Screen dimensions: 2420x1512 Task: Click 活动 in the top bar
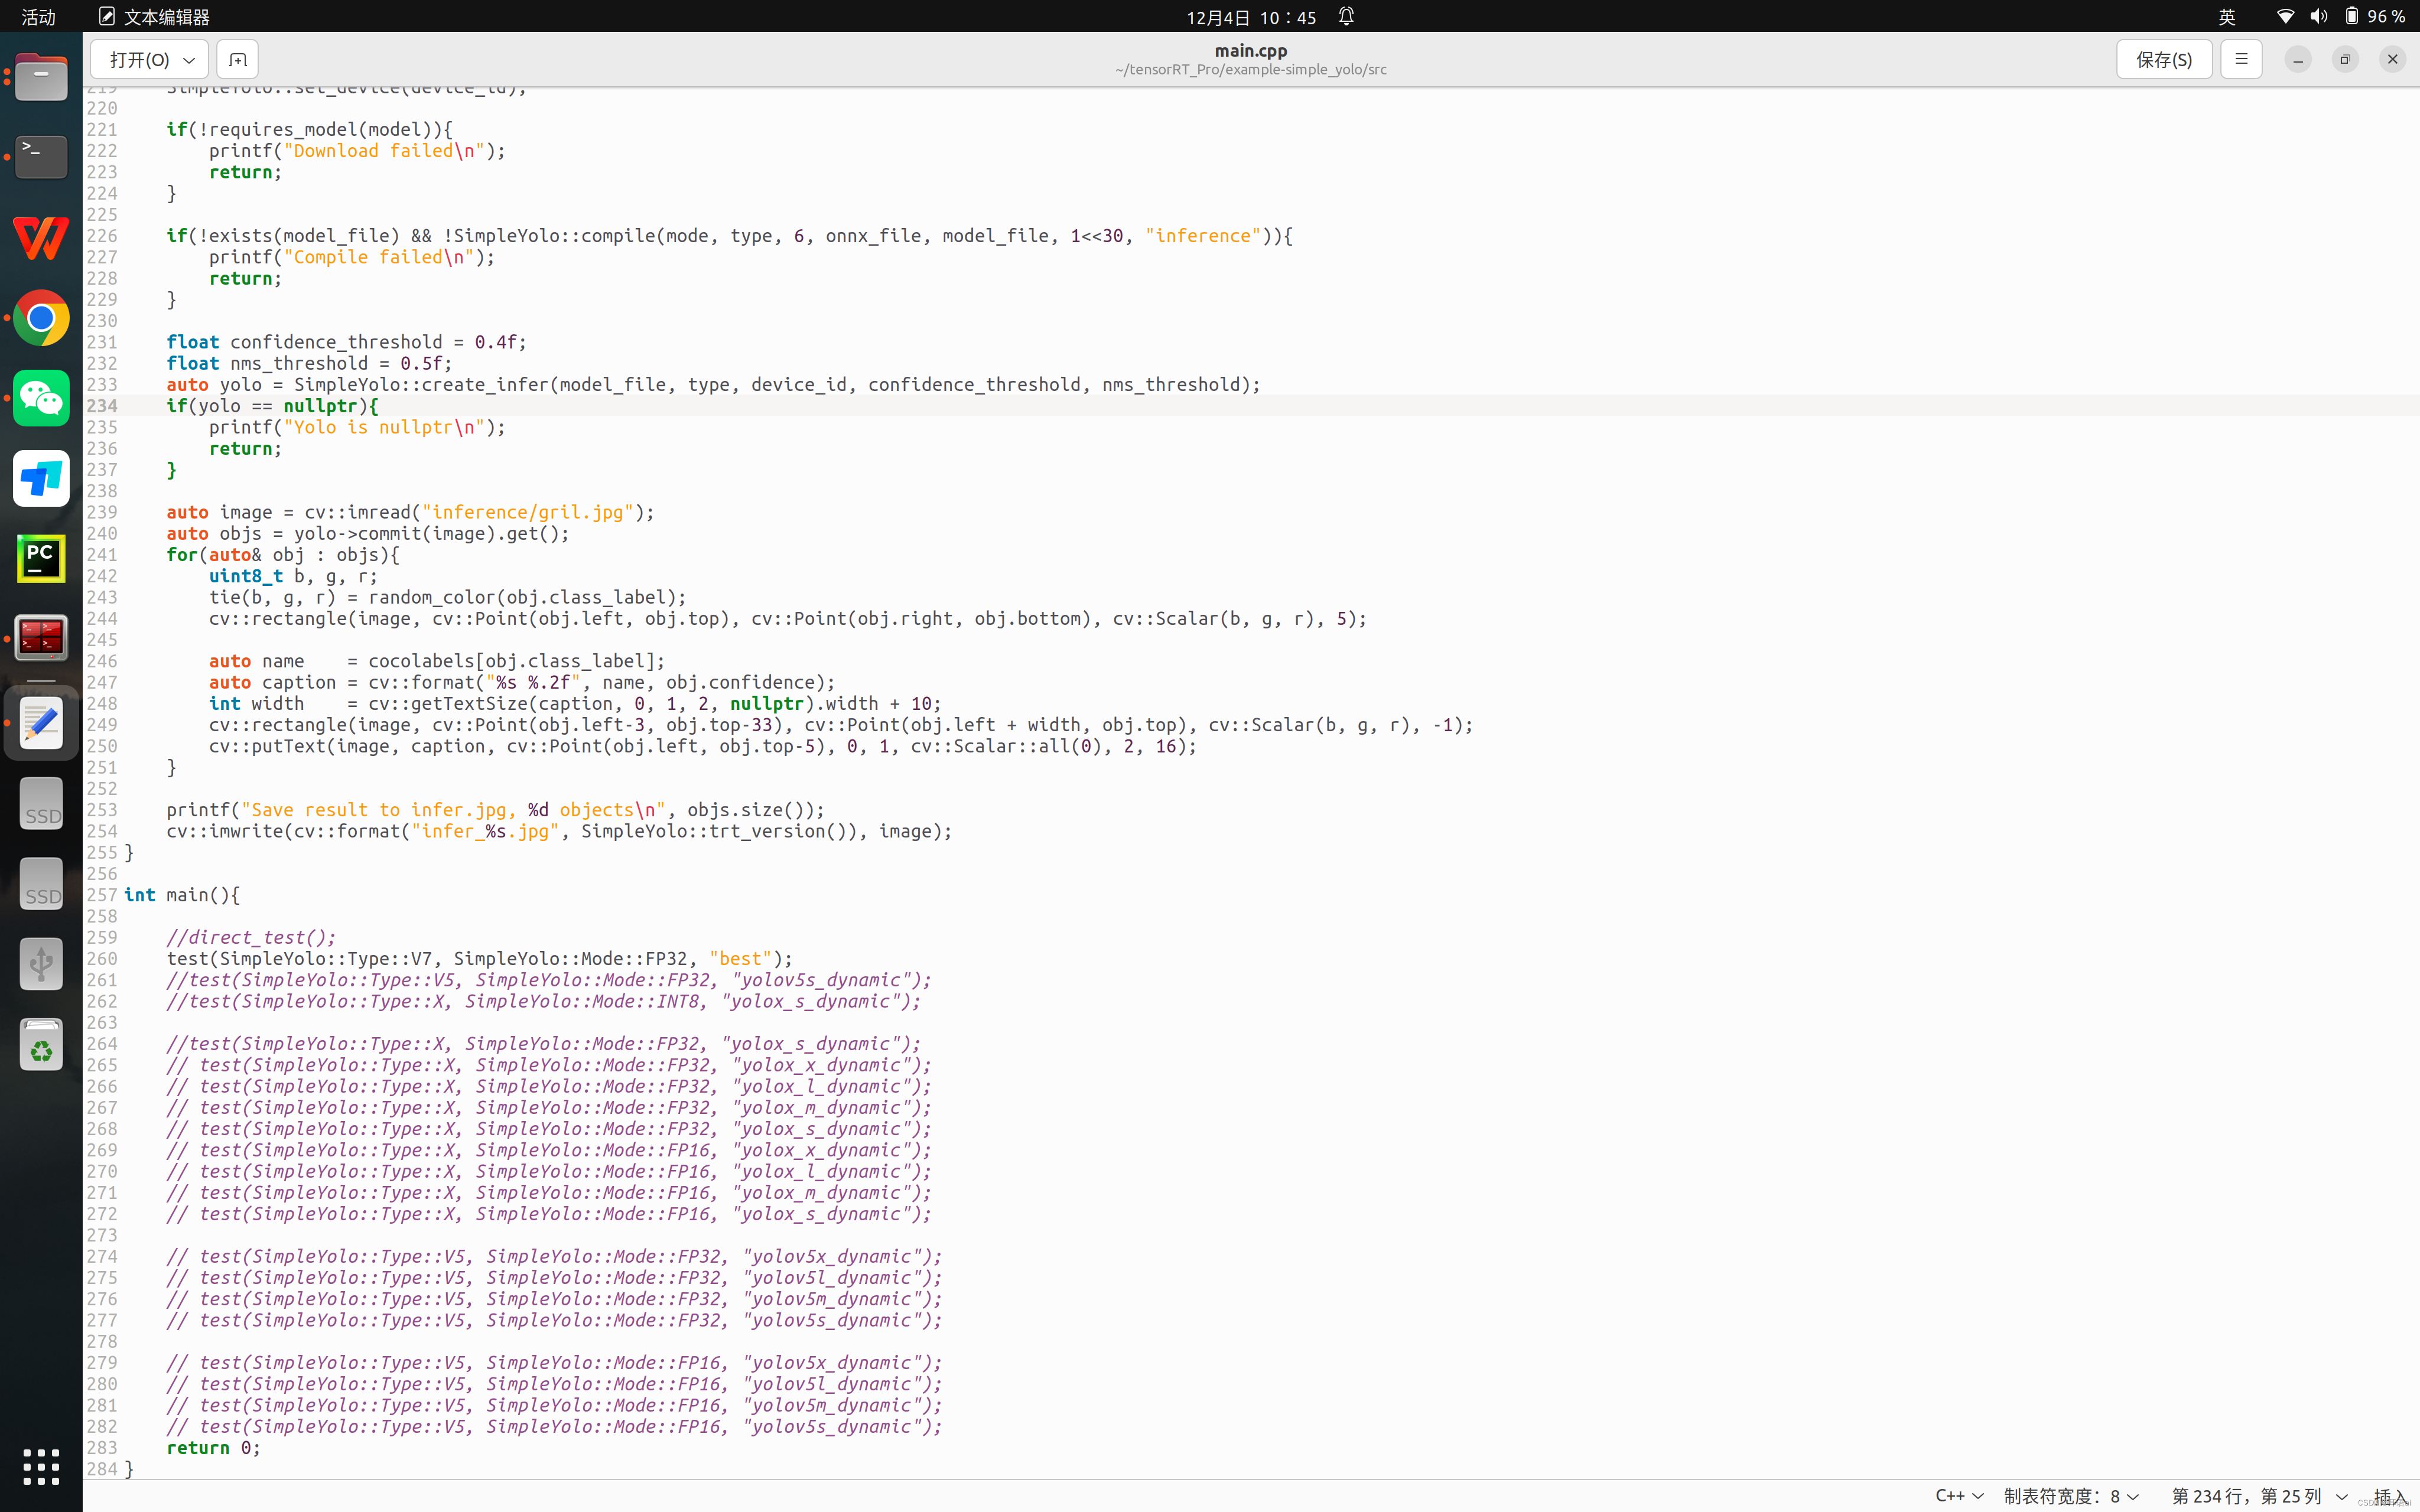38,16
